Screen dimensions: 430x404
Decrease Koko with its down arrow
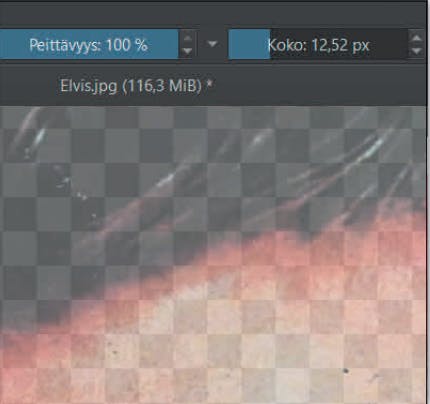click(416, 51)
